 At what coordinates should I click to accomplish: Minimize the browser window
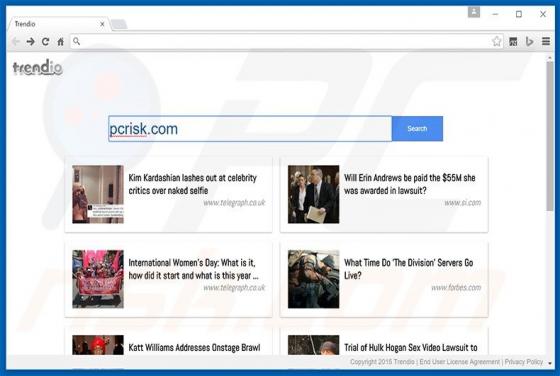[x=495, y=14]
